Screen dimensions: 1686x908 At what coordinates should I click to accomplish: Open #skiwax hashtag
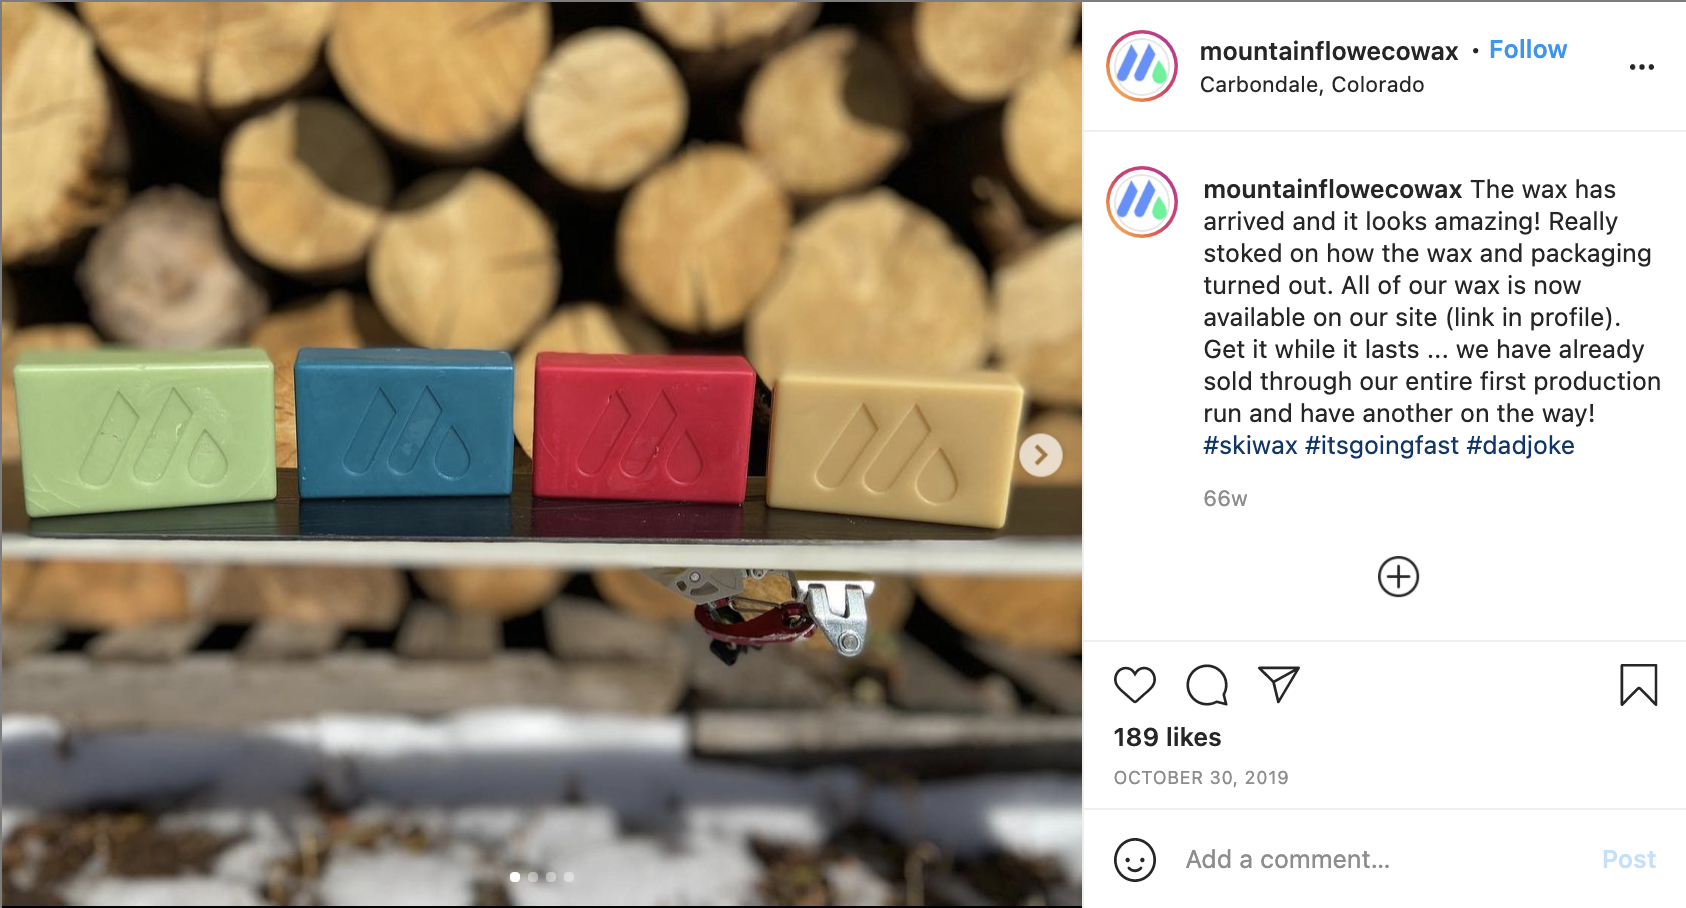pyautogui.click(x=1250, y=446)
